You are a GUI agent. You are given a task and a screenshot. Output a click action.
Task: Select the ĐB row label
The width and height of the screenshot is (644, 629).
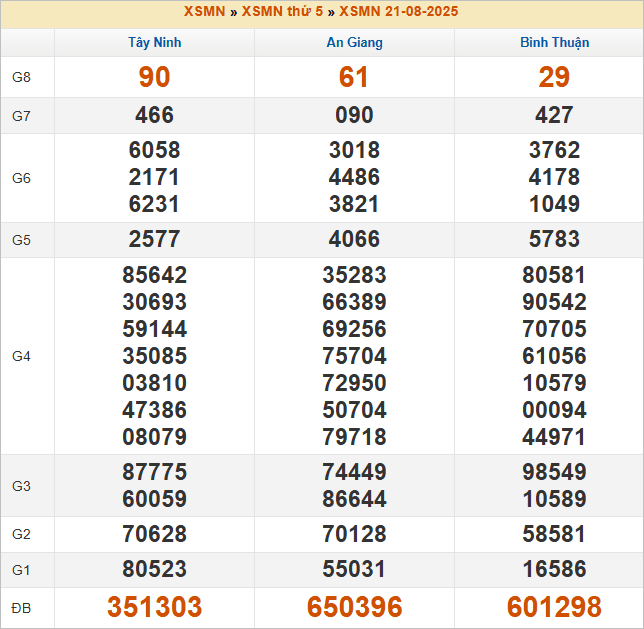[x=21, y=608]
